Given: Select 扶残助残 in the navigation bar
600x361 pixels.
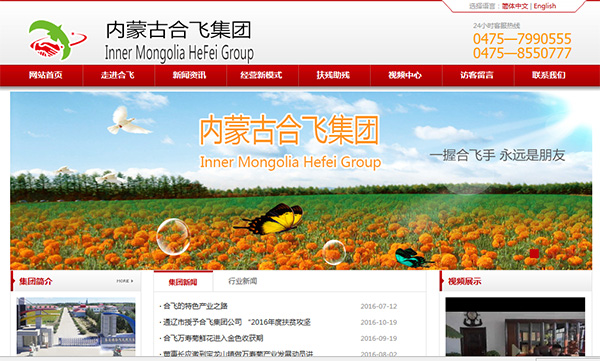Looking at the screenshot, I should 333,75.
